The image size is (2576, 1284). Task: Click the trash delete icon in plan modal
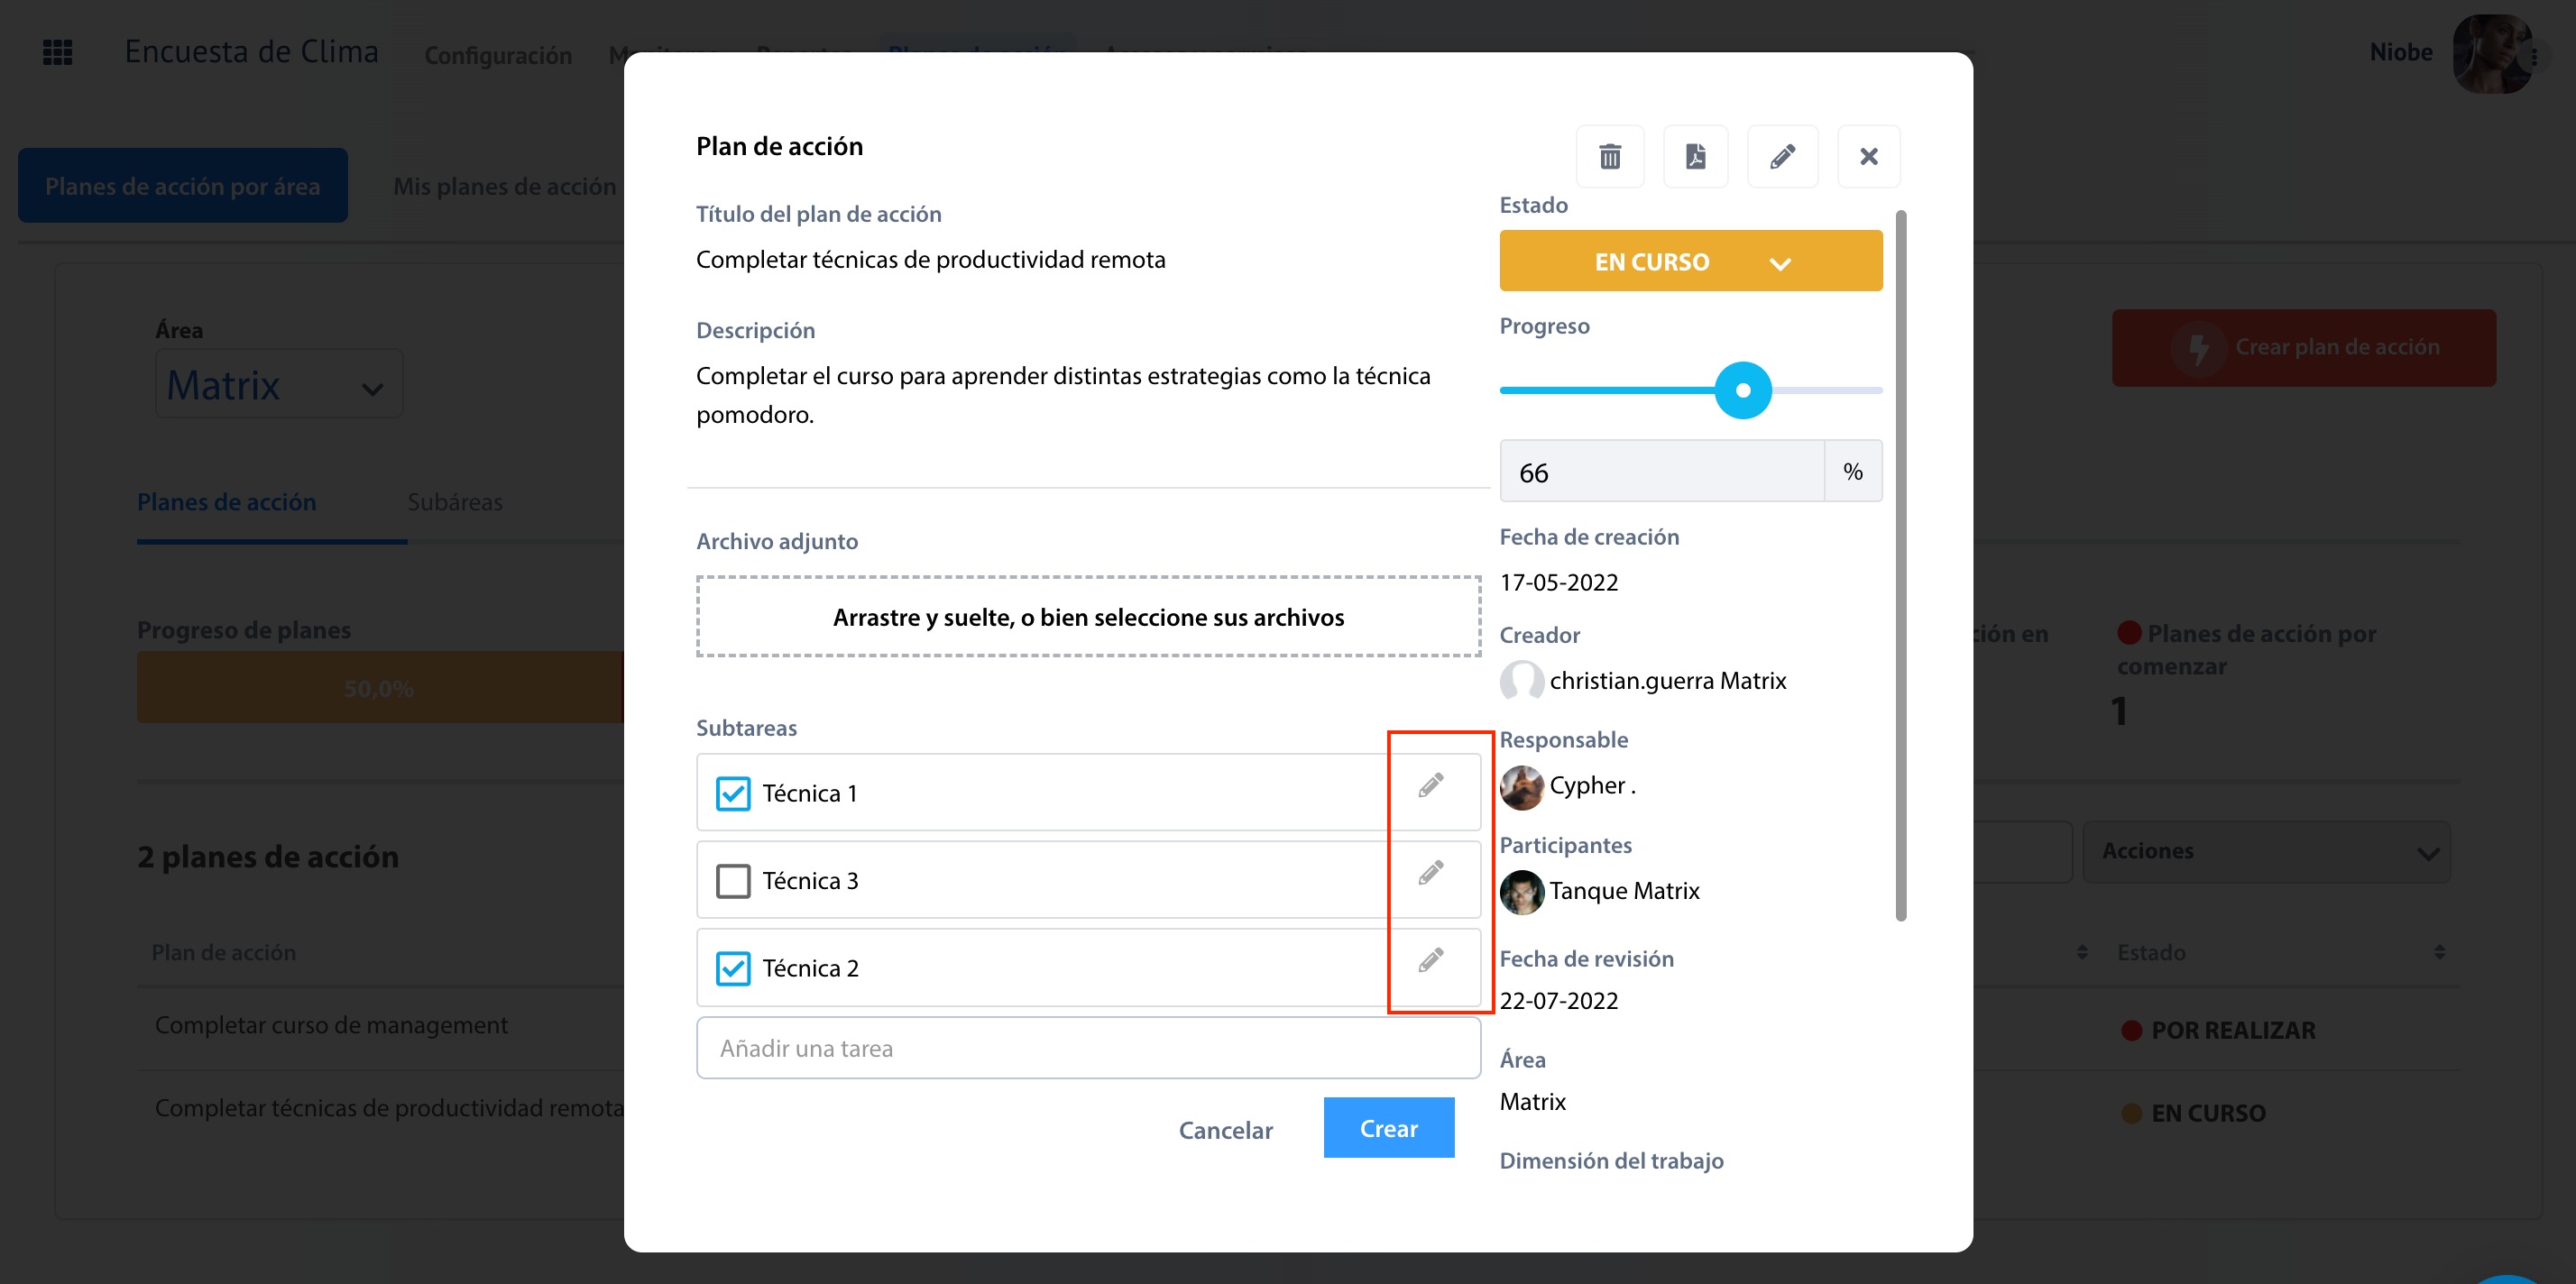pyautogui.click(x=1609, y=156)
